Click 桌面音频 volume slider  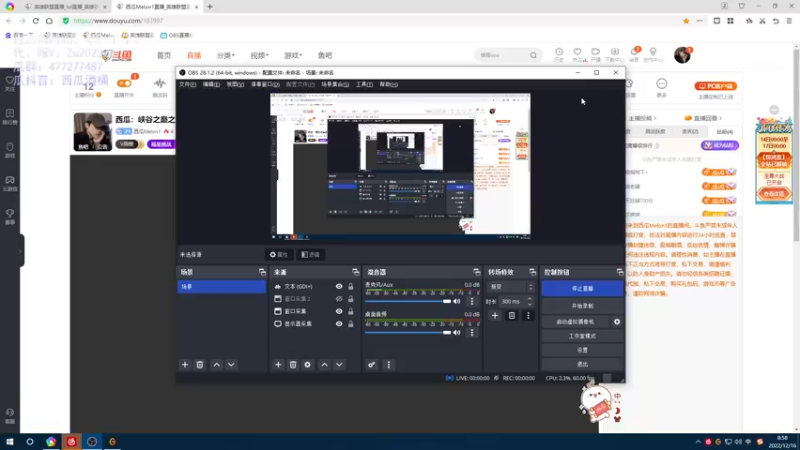tap(408, 333)
